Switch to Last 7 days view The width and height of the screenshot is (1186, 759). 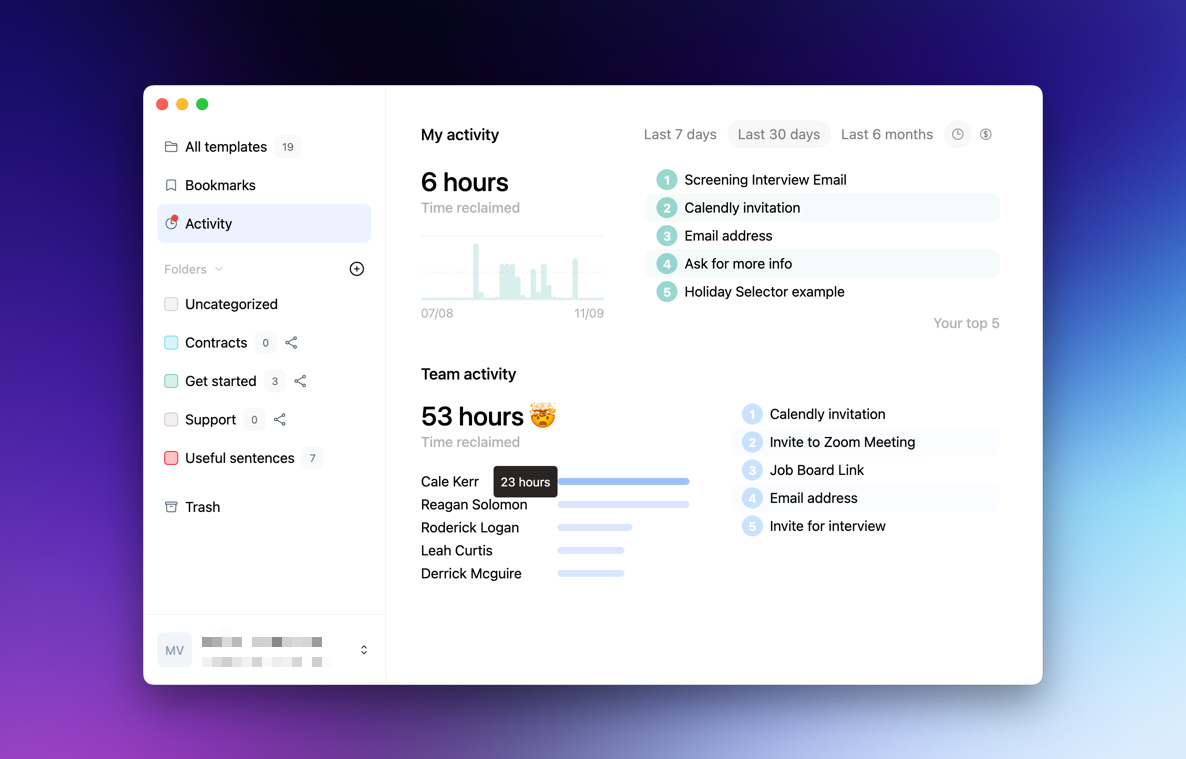click(680, 134)
